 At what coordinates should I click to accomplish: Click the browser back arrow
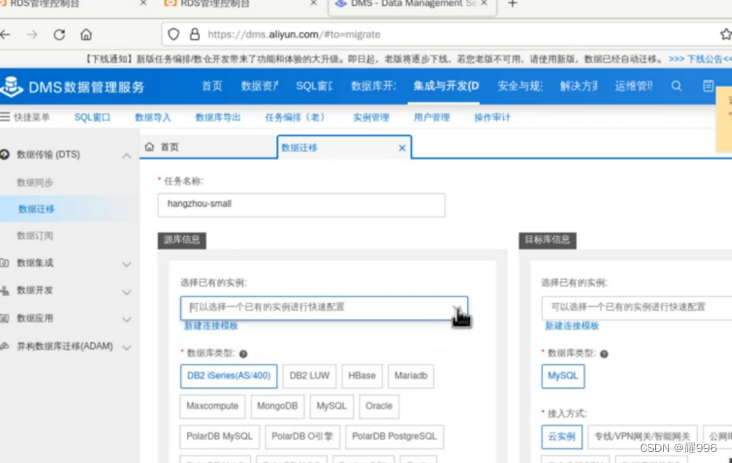5,35
